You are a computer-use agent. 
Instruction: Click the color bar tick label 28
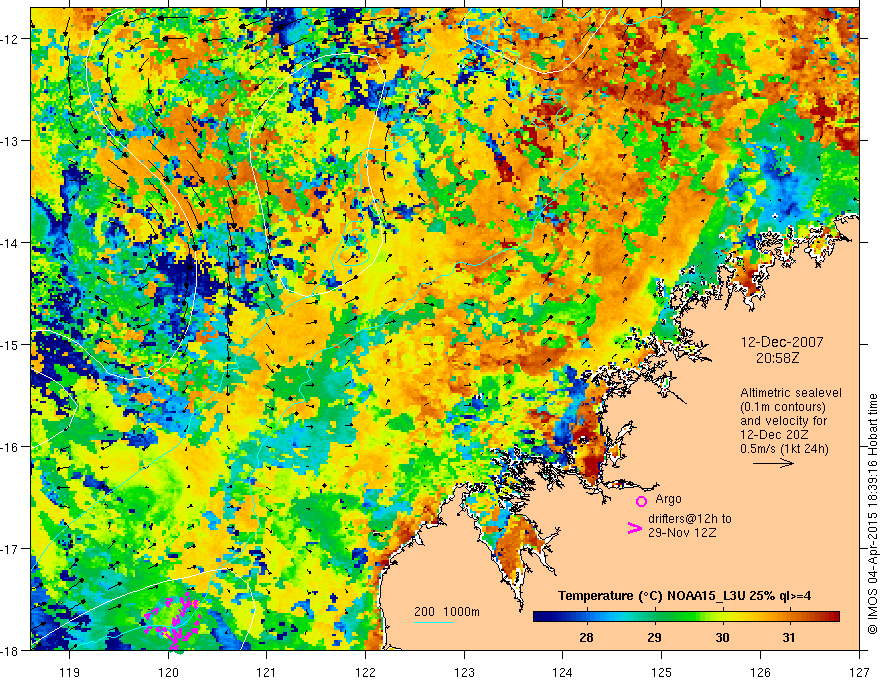[x=586, y=638]
